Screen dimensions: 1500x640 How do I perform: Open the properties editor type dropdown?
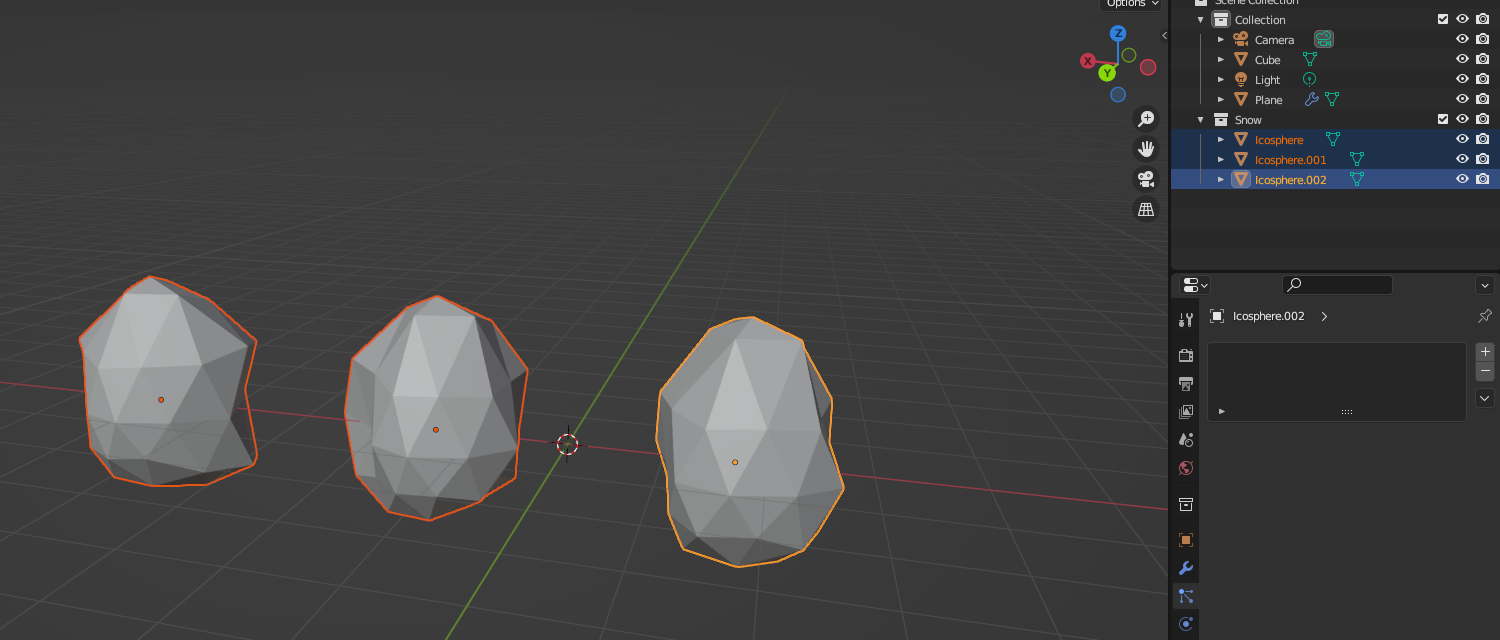click(1195, 285)
